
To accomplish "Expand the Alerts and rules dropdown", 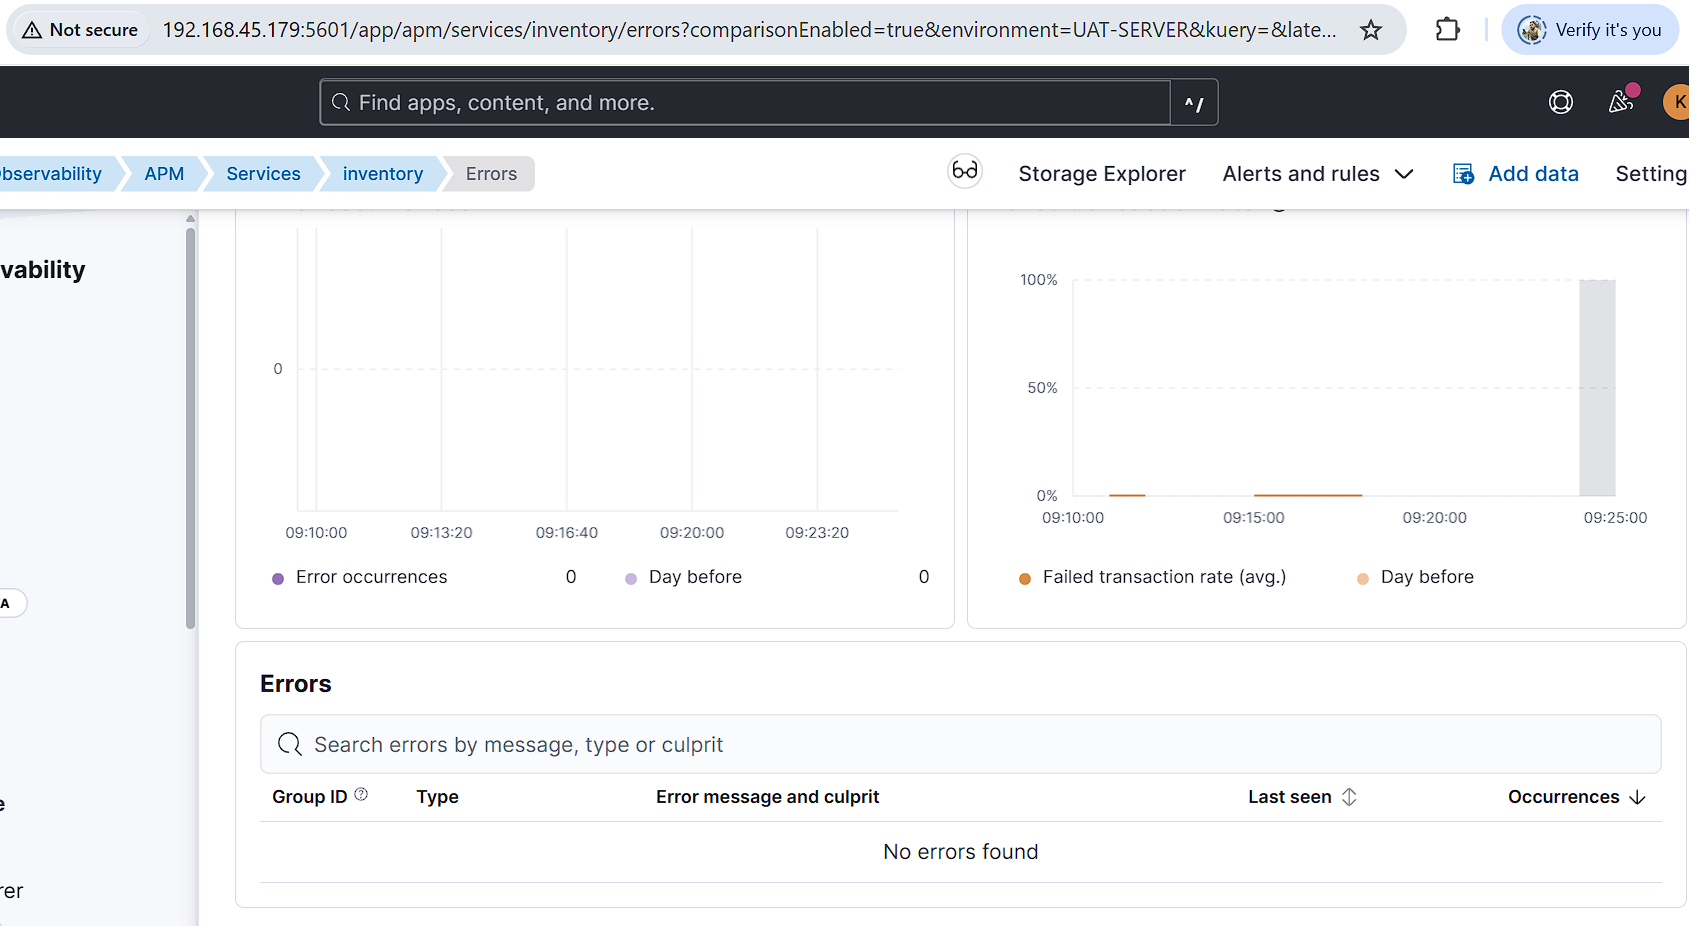I will [x=1317, y=174].
